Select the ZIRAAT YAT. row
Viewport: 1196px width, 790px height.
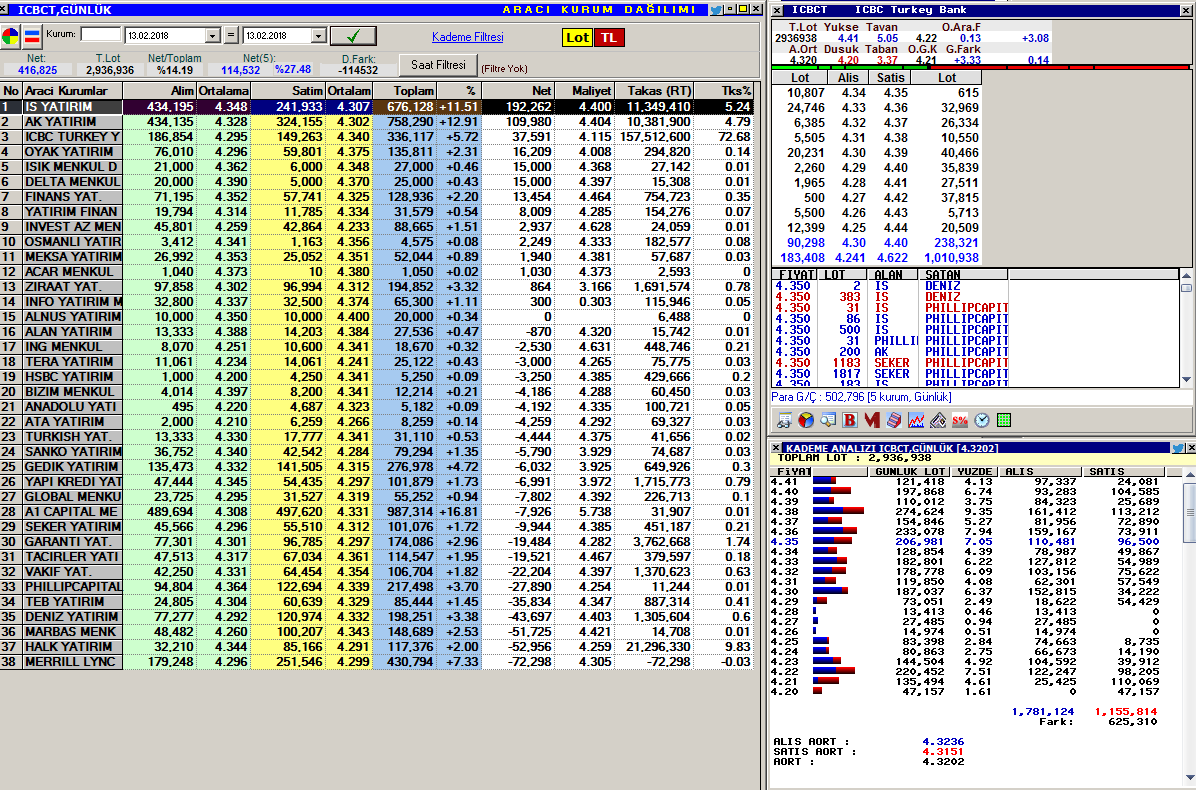[x=377, y=287]
